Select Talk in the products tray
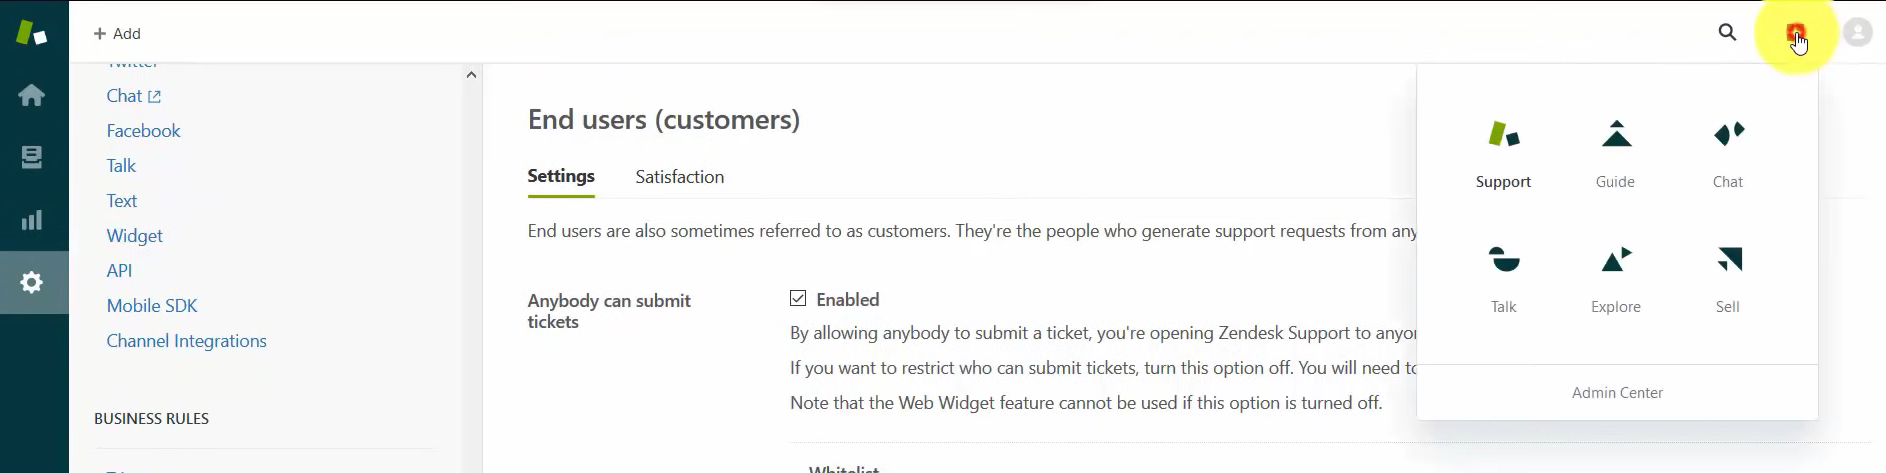Image resolution: width=1886 pixels, height=473 pixels. (x=1504, y=279)
